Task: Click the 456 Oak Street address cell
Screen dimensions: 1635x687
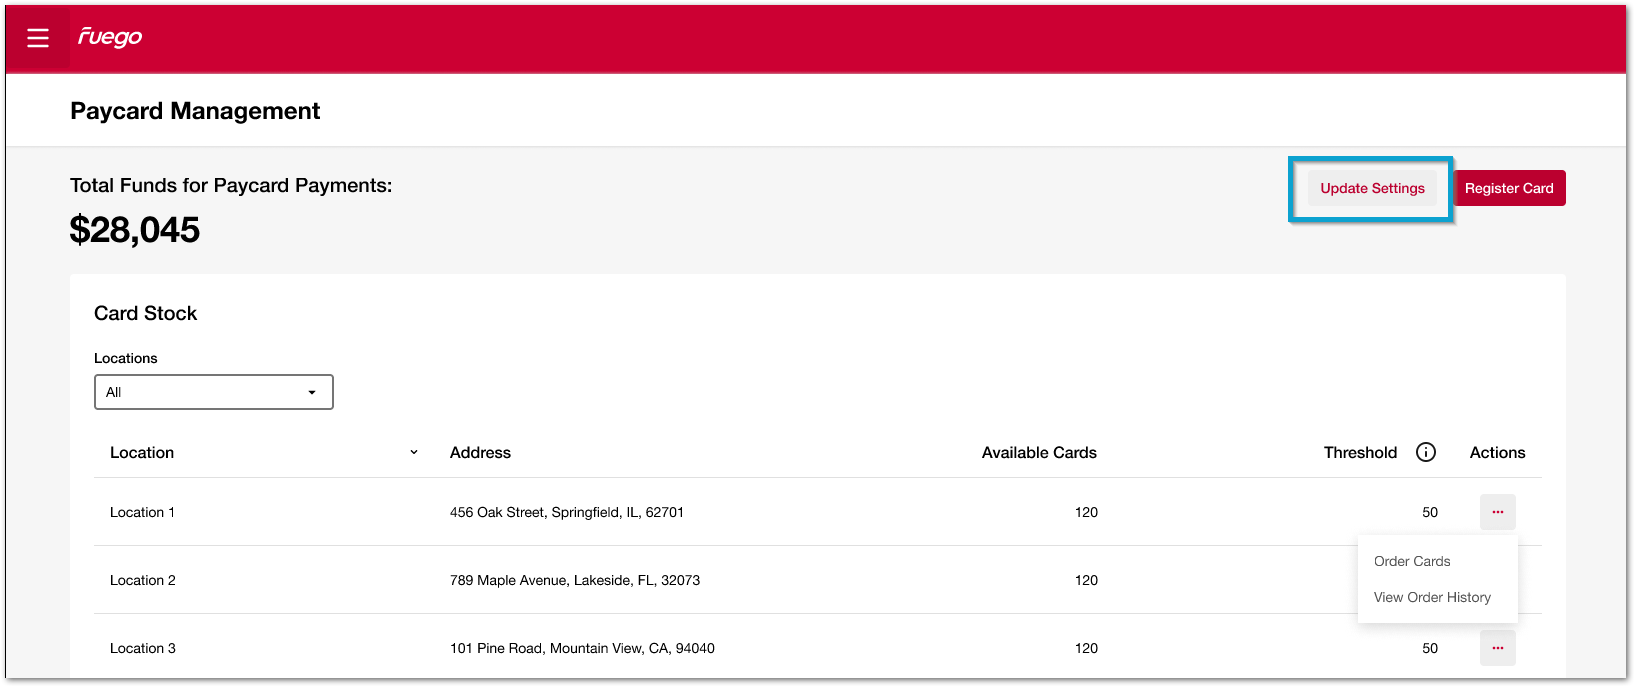Action: [x=566, y=512]
